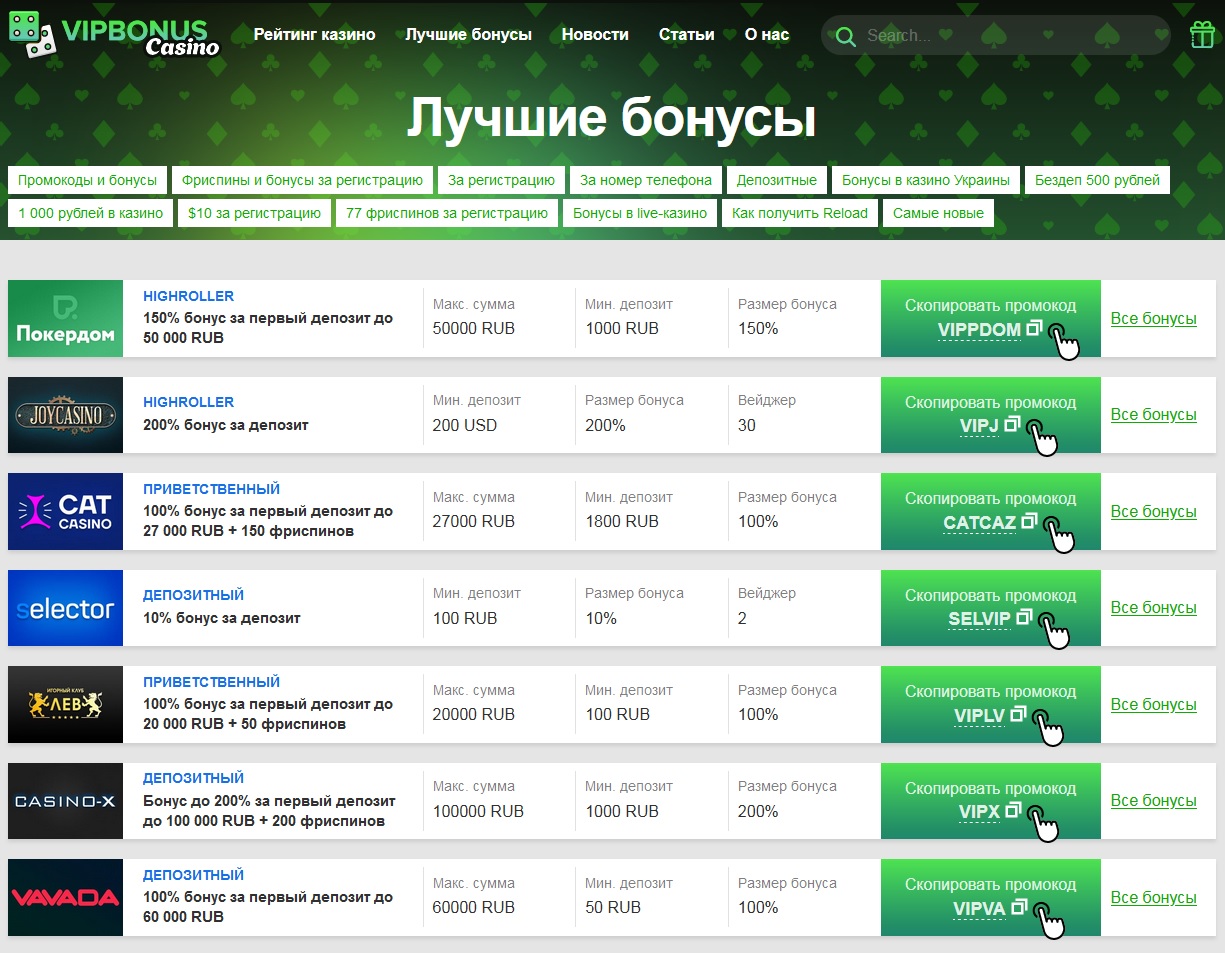Click the copy icon beside VIPX
Viewport: 1225px width, 953px height.
pos(1014,810)
